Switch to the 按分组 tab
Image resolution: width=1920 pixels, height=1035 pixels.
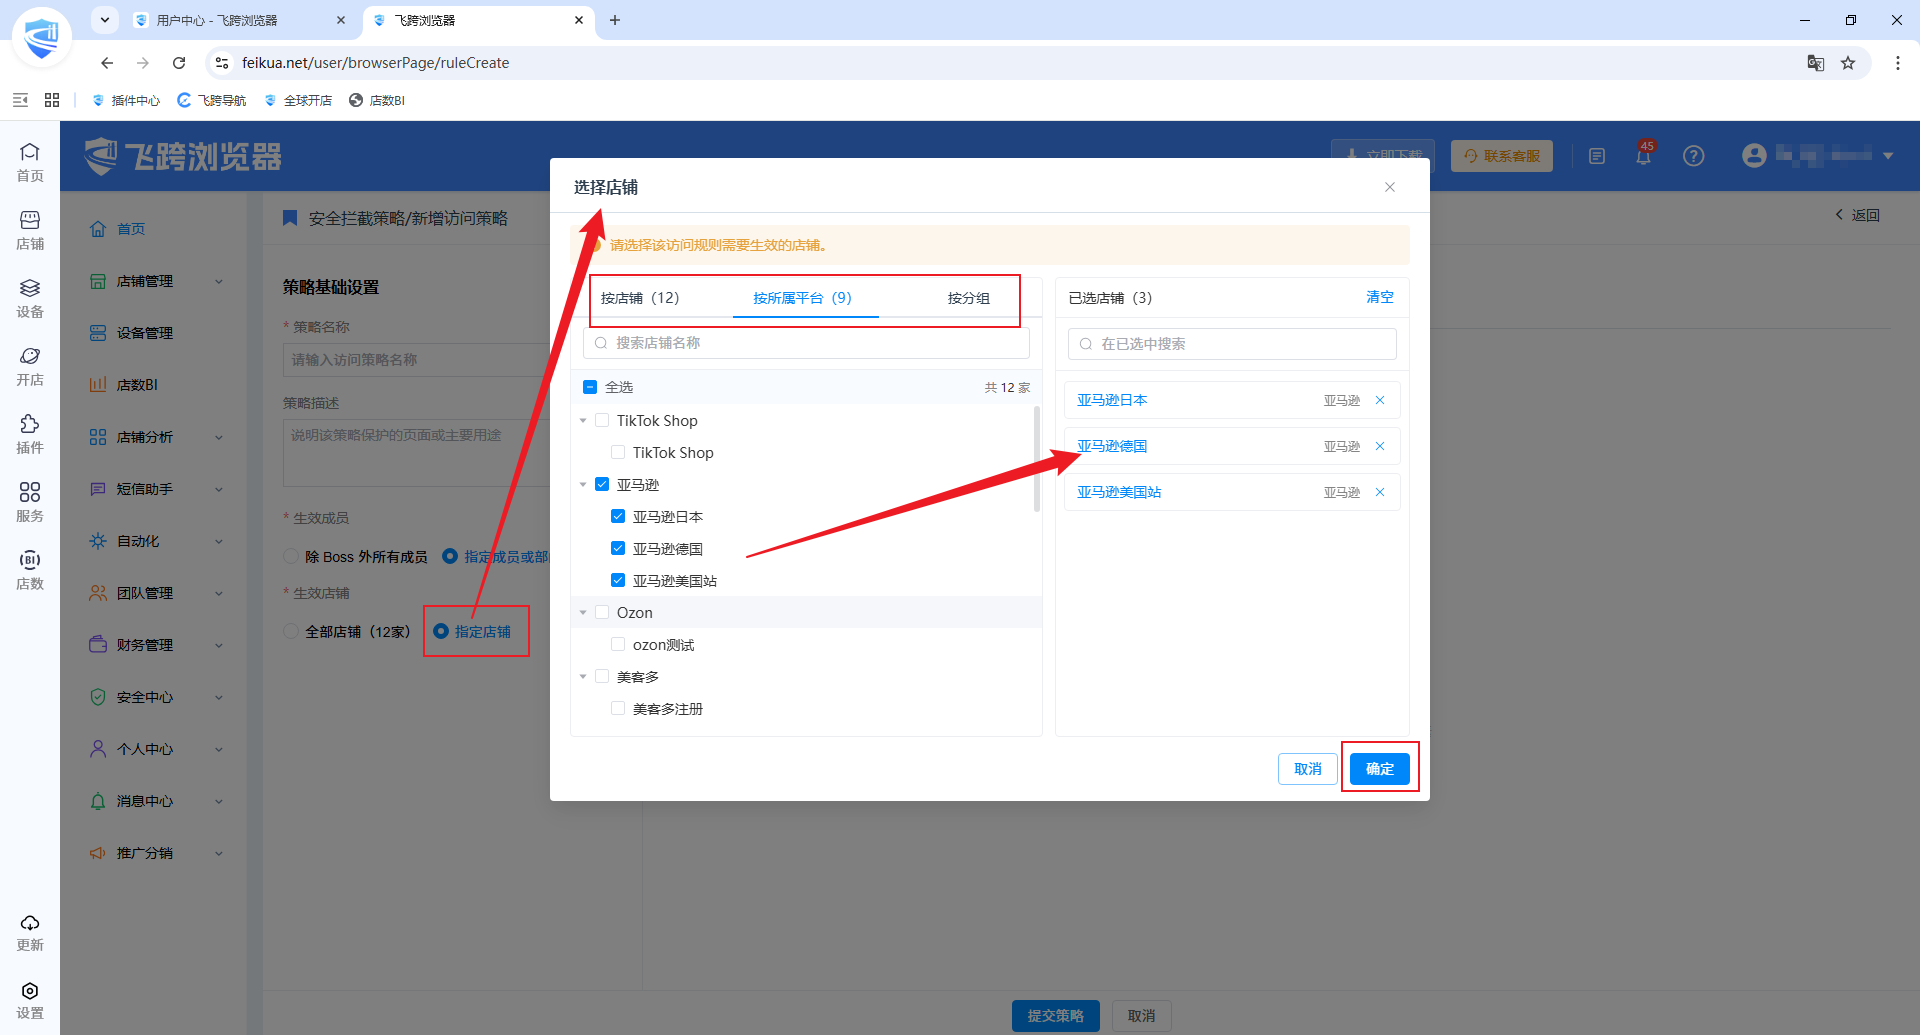tap(969, 298)
